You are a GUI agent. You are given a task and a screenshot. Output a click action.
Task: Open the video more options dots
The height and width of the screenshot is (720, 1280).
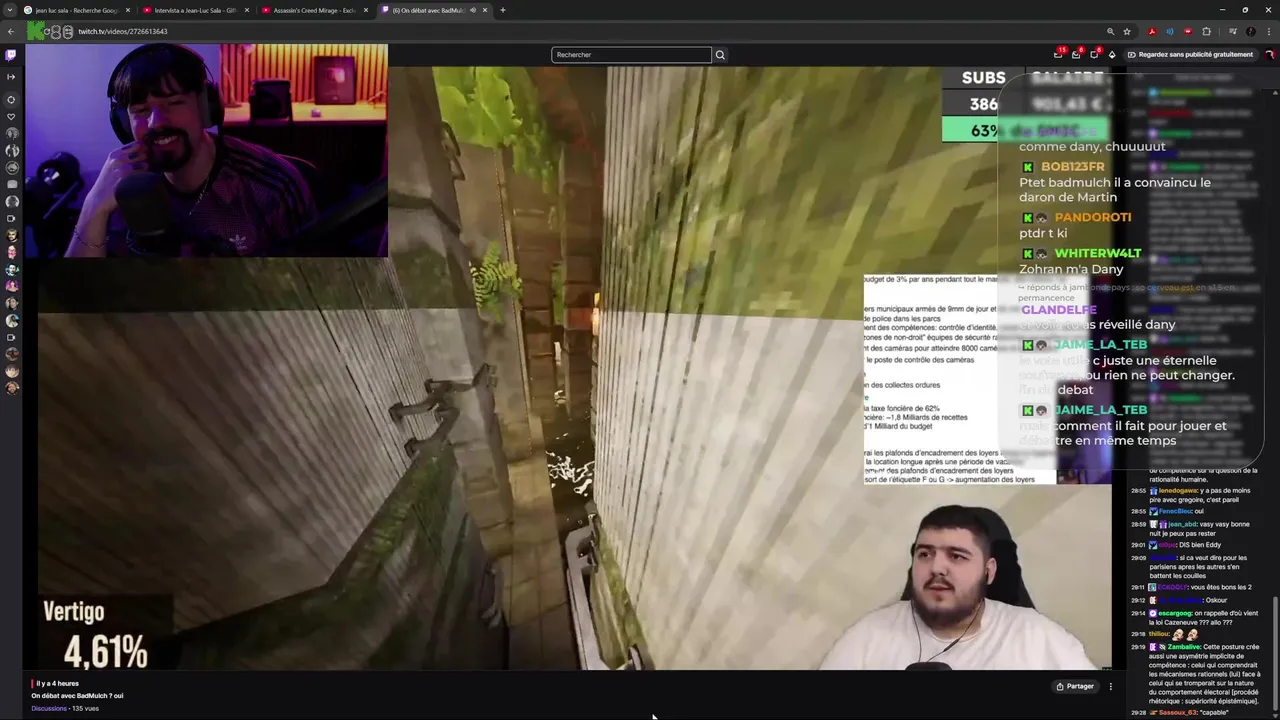pos(1110,686)
